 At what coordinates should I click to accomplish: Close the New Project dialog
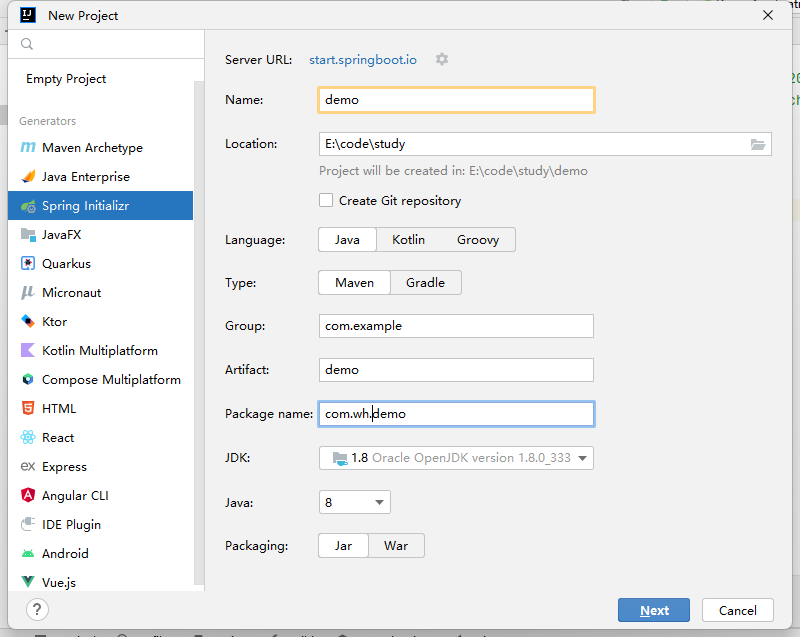[x=768, y=15]
